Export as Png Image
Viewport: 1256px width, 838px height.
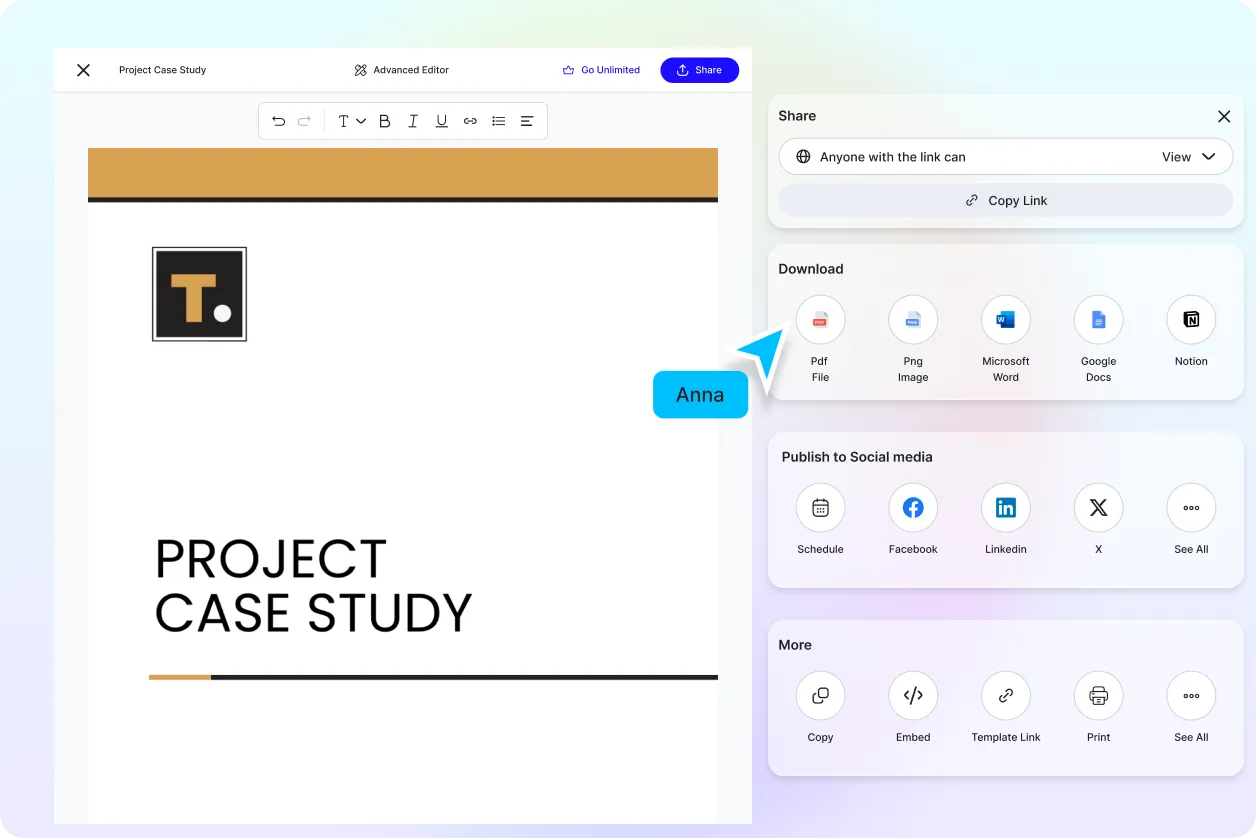coord(913,320)
